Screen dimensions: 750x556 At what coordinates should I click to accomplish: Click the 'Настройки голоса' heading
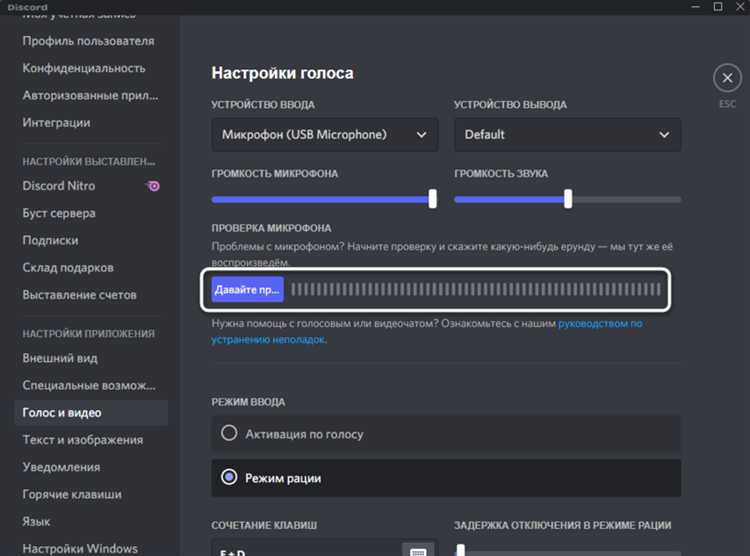pyautogui.click(x=283, y=73)
